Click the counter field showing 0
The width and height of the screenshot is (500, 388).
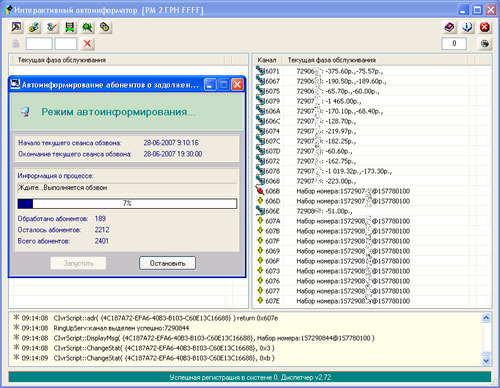454,44
